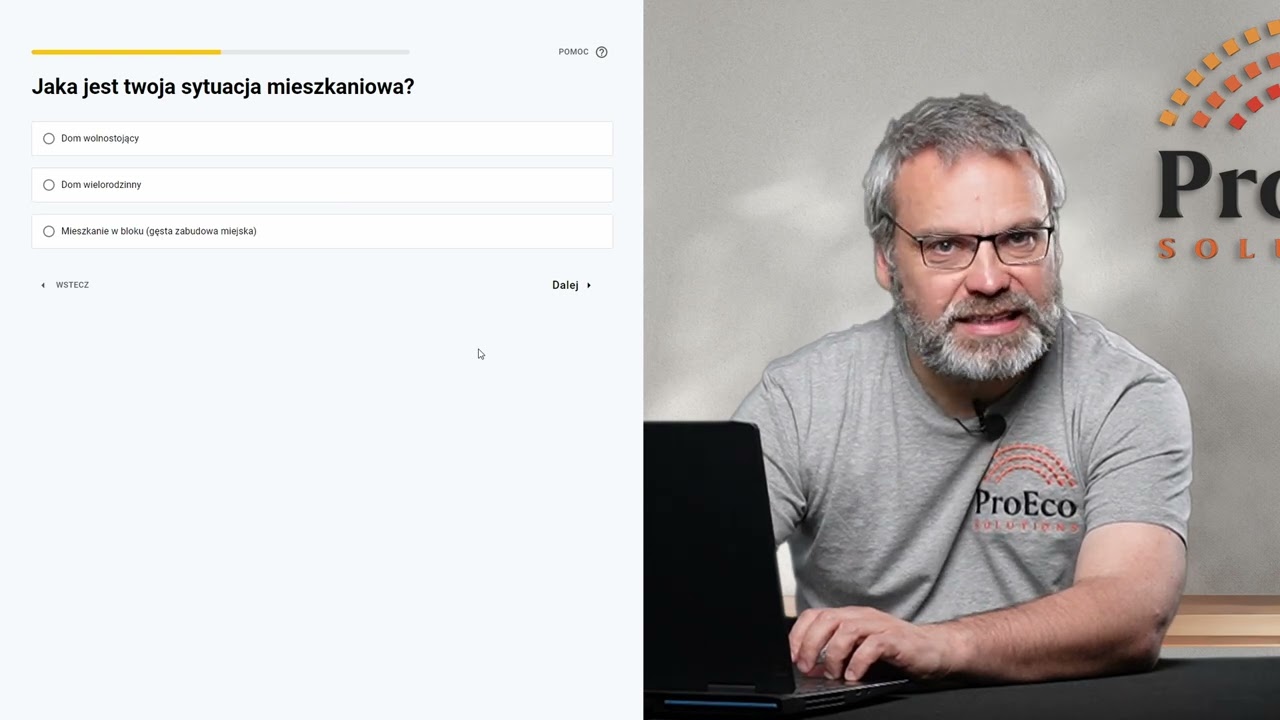Viewport: 1280px width, 720px height.
Task: Click the presenter's video area
Action: pos(961,360)
